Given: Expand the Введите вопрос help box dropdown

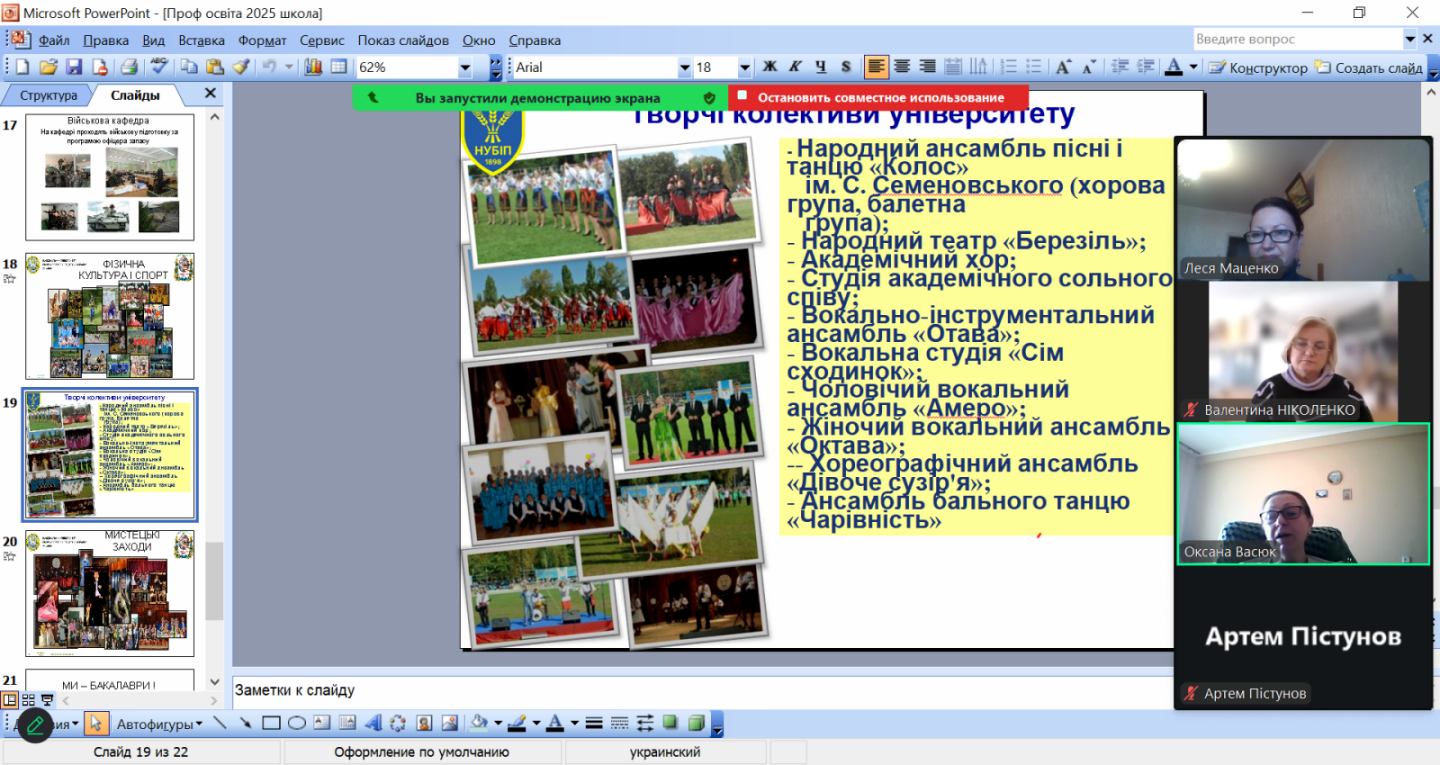Looking at the screenshot, I should (1411, 39).
